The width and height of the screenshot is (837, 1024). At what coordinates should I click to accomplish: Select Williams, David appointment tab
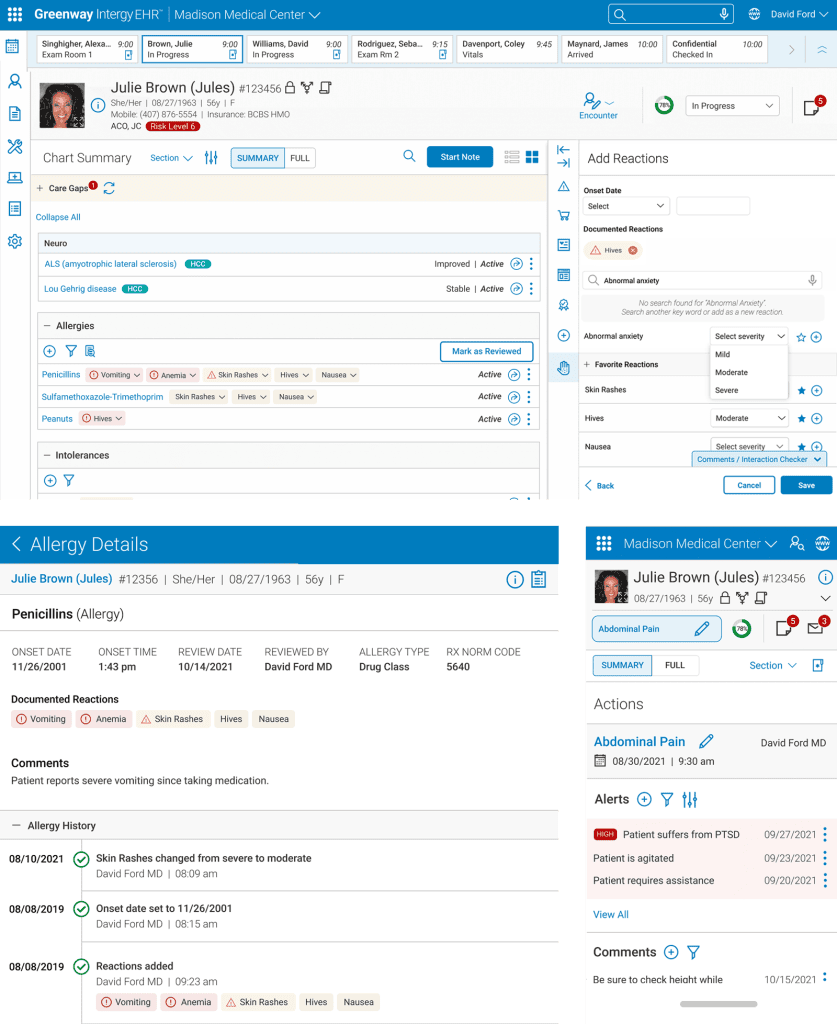click(x=297, y=49)
